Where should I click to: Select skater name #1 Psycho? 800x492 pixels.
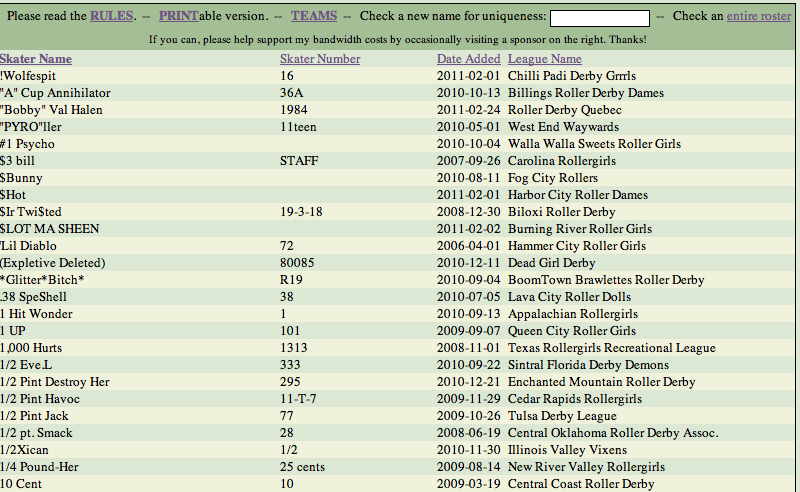(x=27, y=144)
